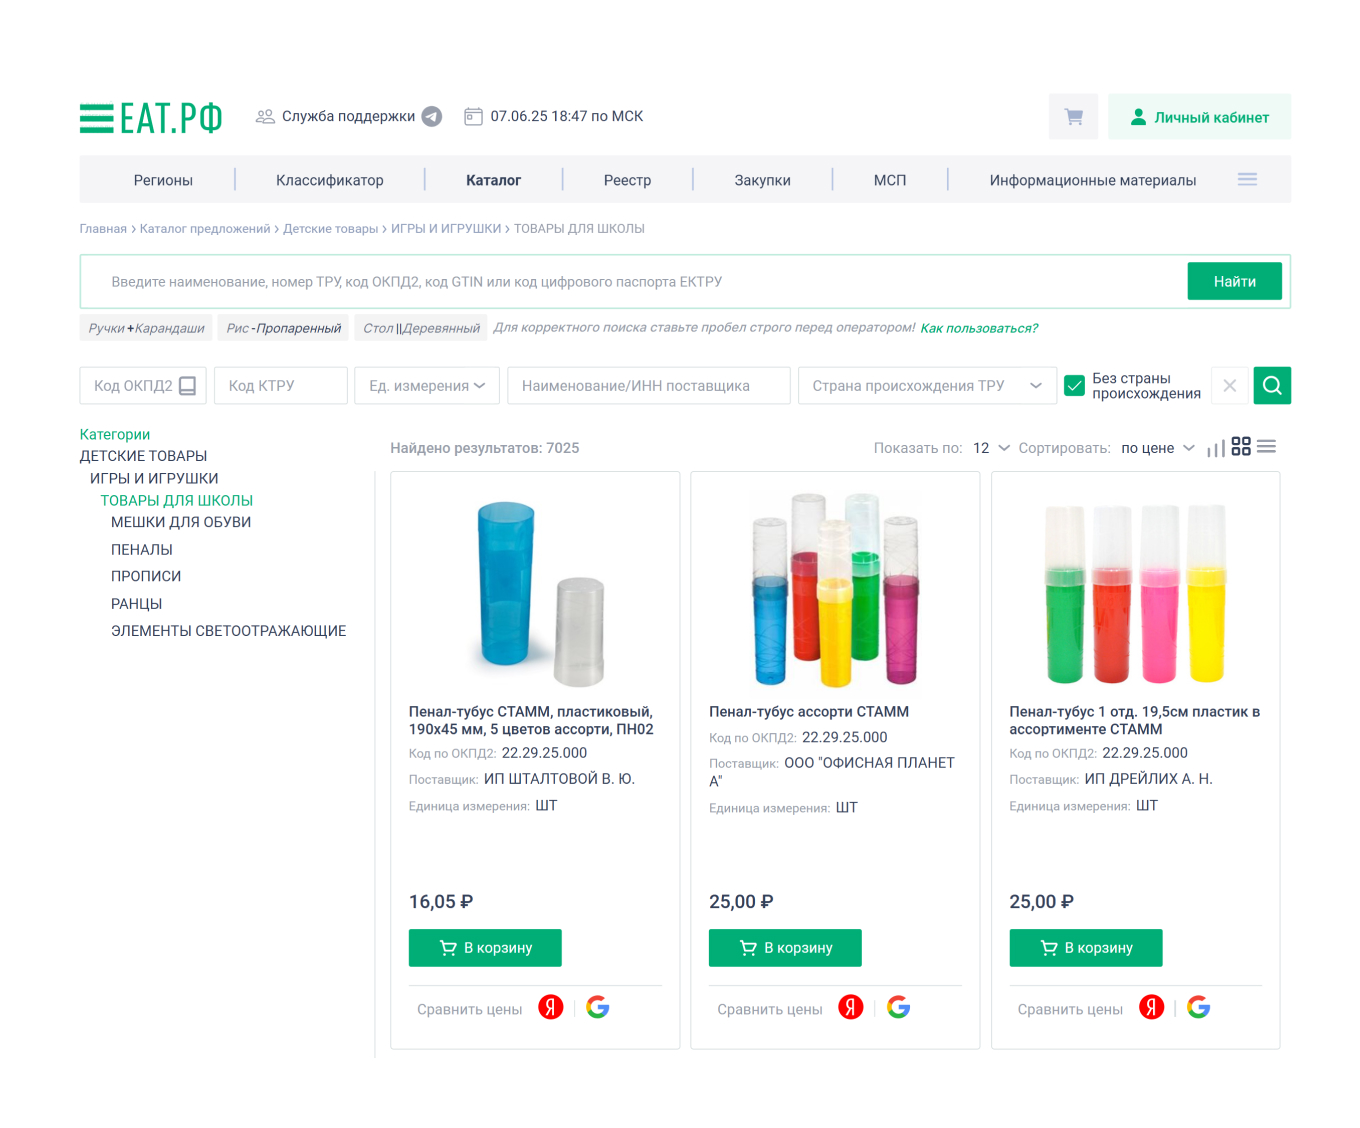Image resolution: width=1360 pixels, height=1128 pixels.
Task: Go to 'Каталог предложений' breadcrumb
Action: tap(205, 229)
